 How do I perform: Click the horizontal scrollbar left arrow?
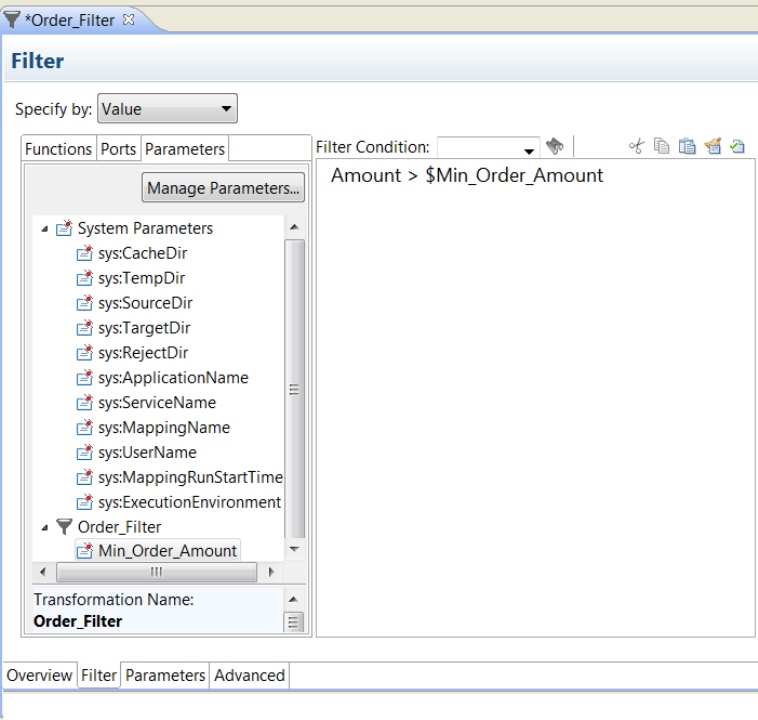43,572
